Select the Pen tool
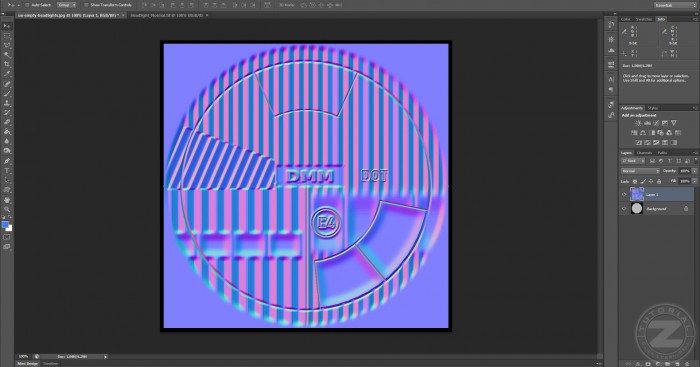 point(7,161)
